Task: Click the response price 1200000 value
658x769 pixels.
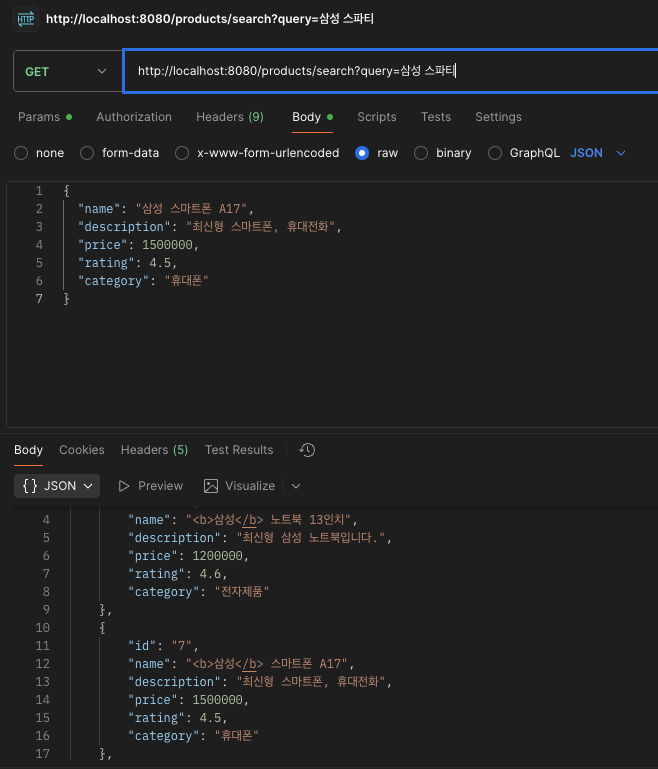Action: click(x=217, y=556)
